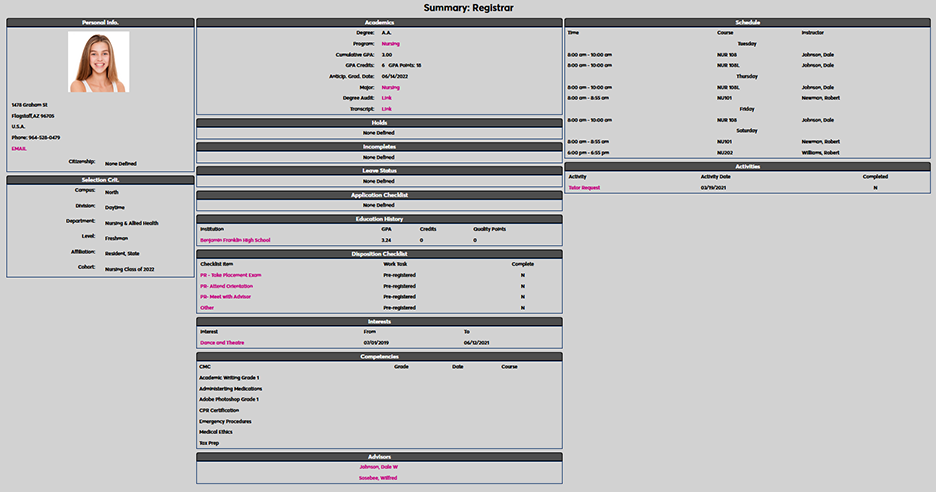Click the Tuesday heading in Schedule
Viewport: 936px width, 492px height.
pyautogui.click(x=747, y=44)
